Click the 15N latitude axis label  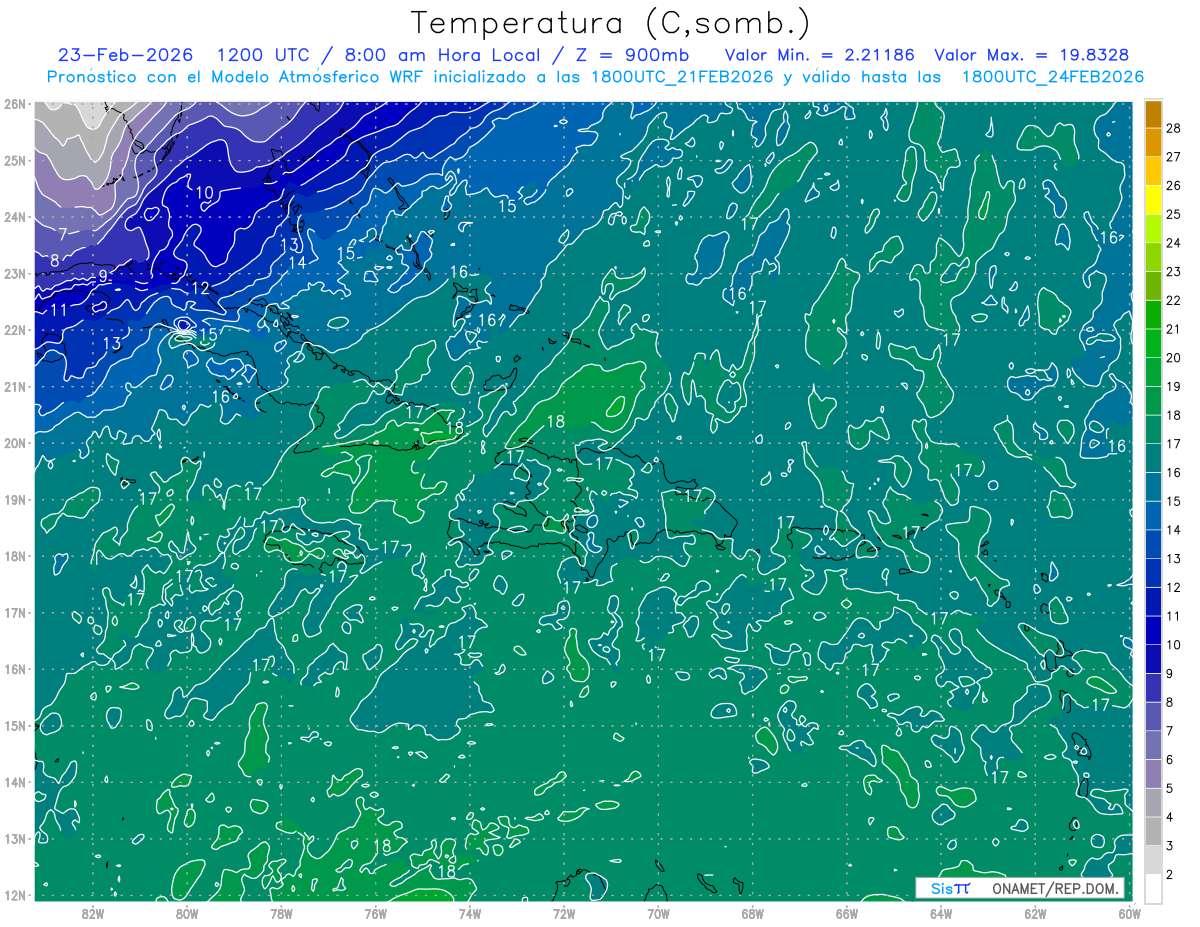(15, 726)
